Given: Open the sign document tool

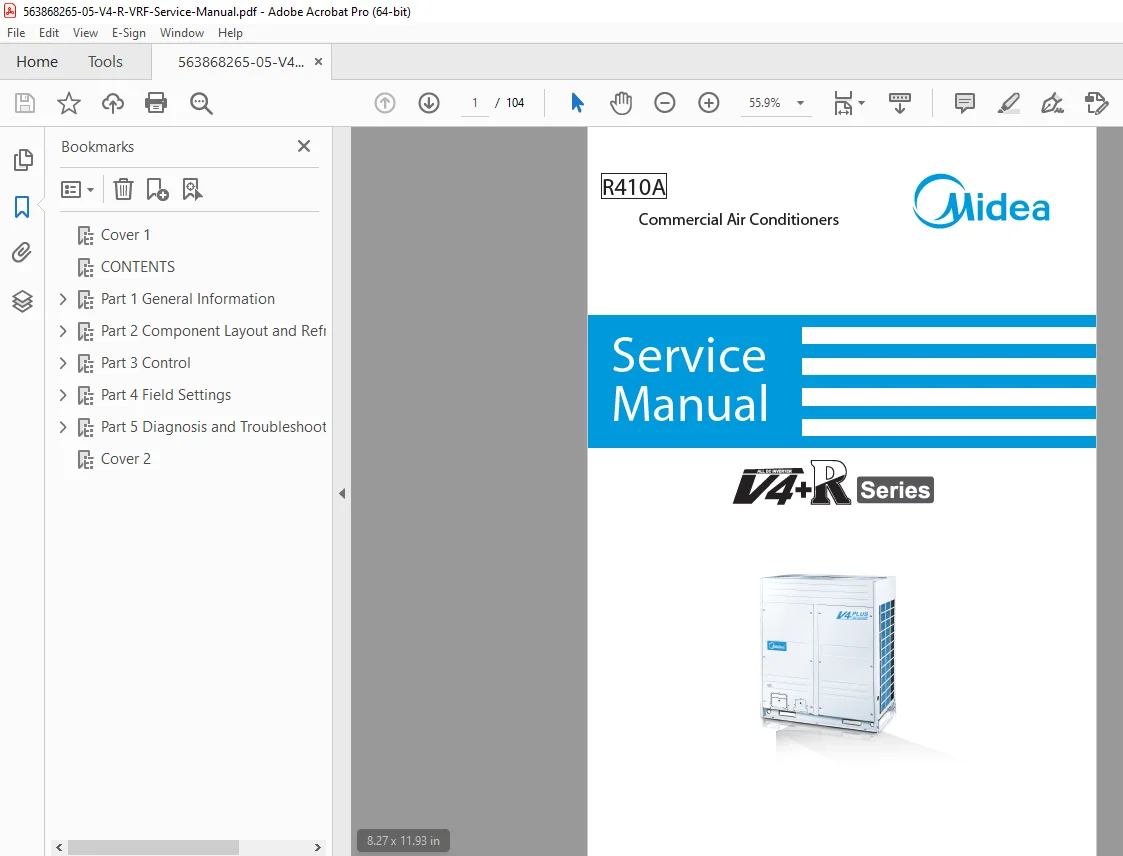Looking at the screenshot, I should pos(1052,103).
